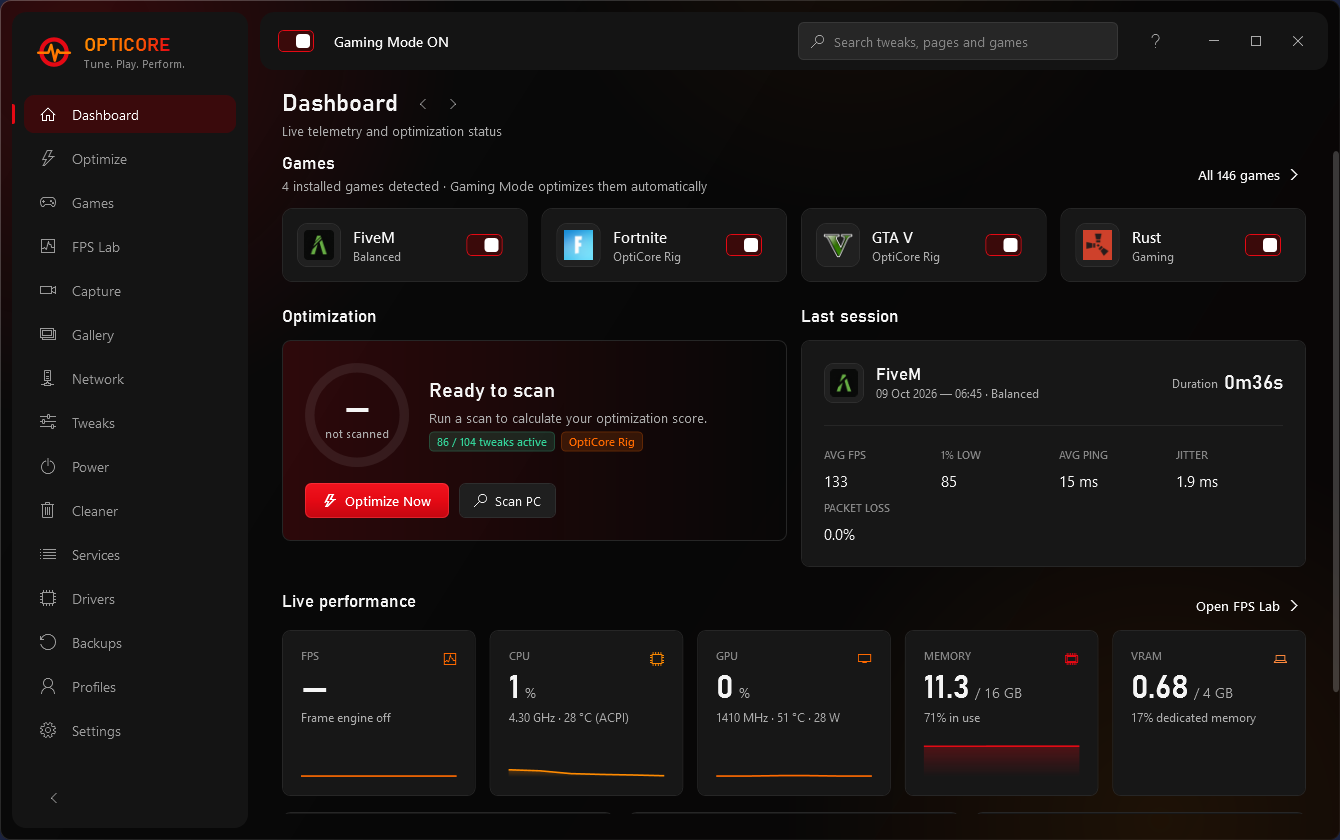Click the Gallery sidebar icon
Image resolution: width=1340 pixels, height=840 pixels.
[x=48, y=335]
